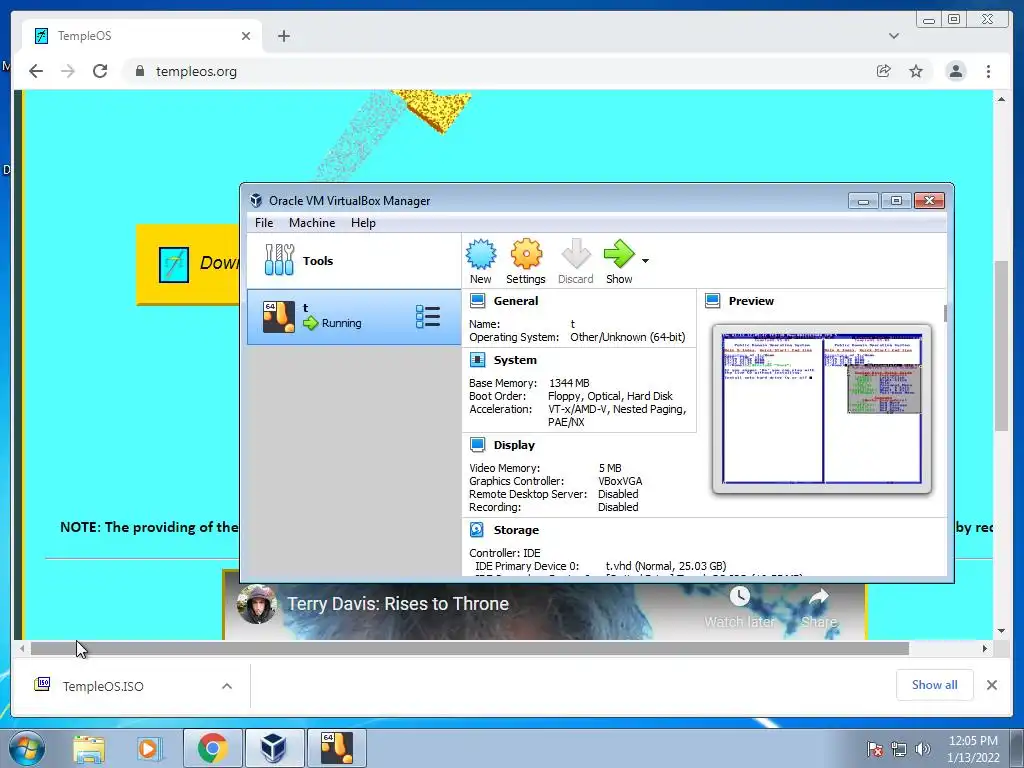1024x768 pixels.
Task: Click the page scroll down arrow
Action: (x=1002, y=631)
